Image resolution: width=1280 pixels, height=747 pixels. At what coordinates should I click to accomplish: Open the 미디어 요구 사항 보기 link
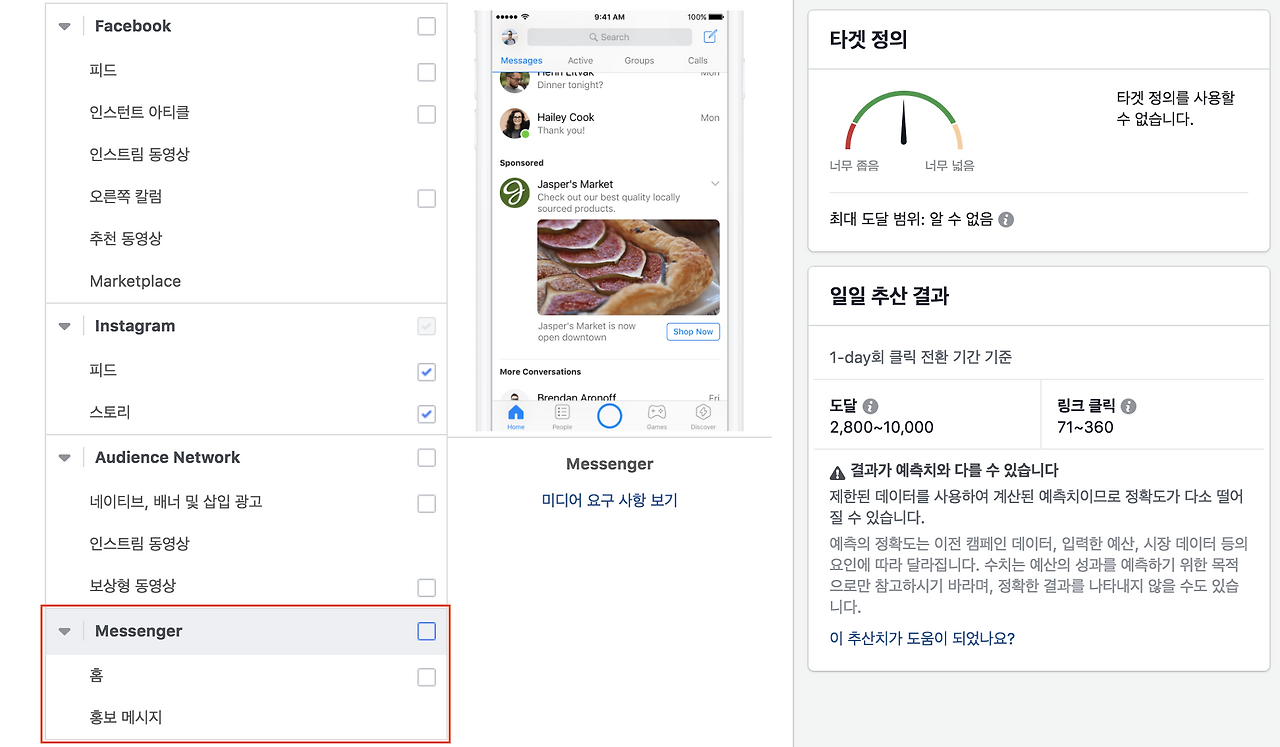pos(610,500)
